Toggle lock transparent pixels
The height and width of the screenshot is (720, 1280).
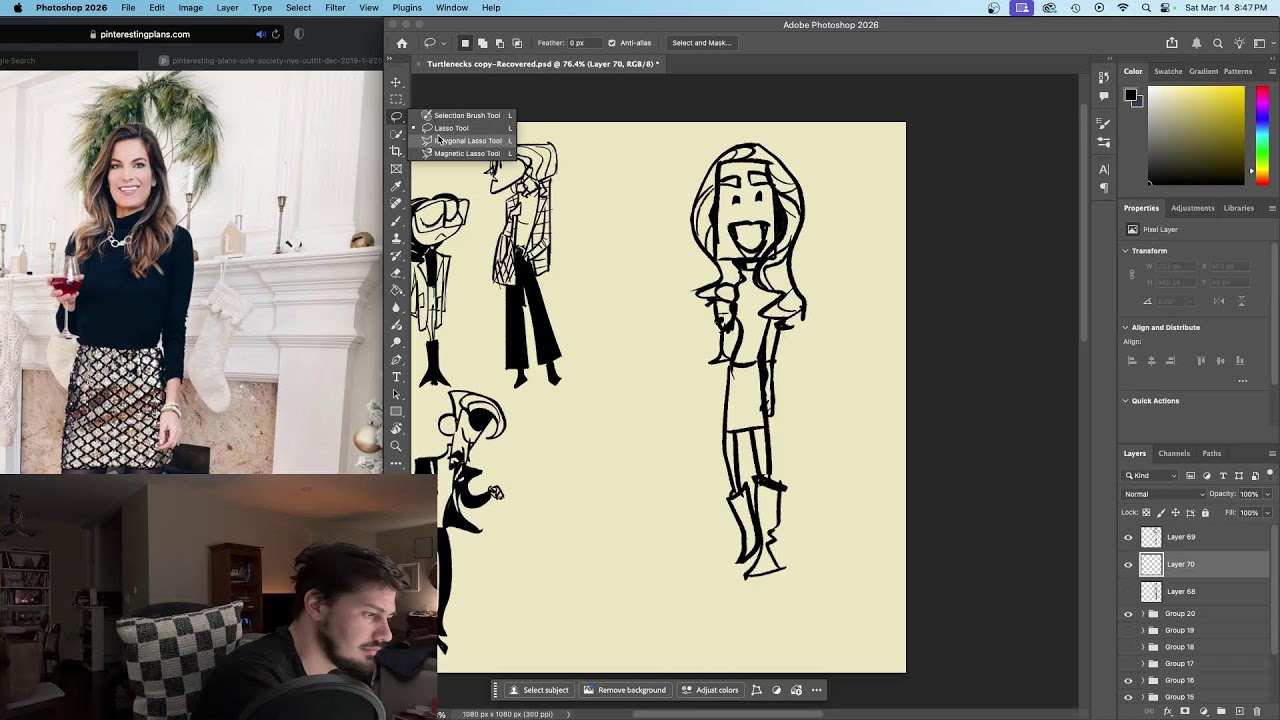pyautogui.click(x=1146, y=513)
